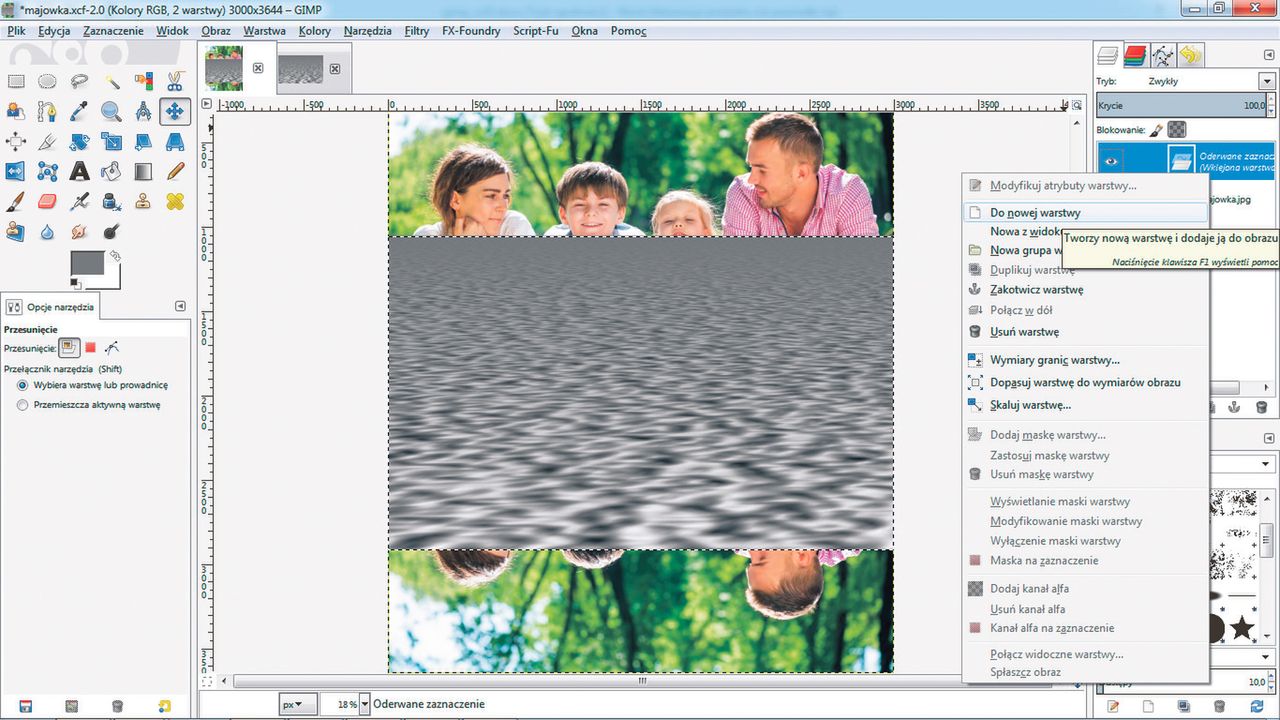This screenshot has width=1280, height=720.
Task: Select the Measure compass tool
Action: pyautogui.click(x=143, y=112)
